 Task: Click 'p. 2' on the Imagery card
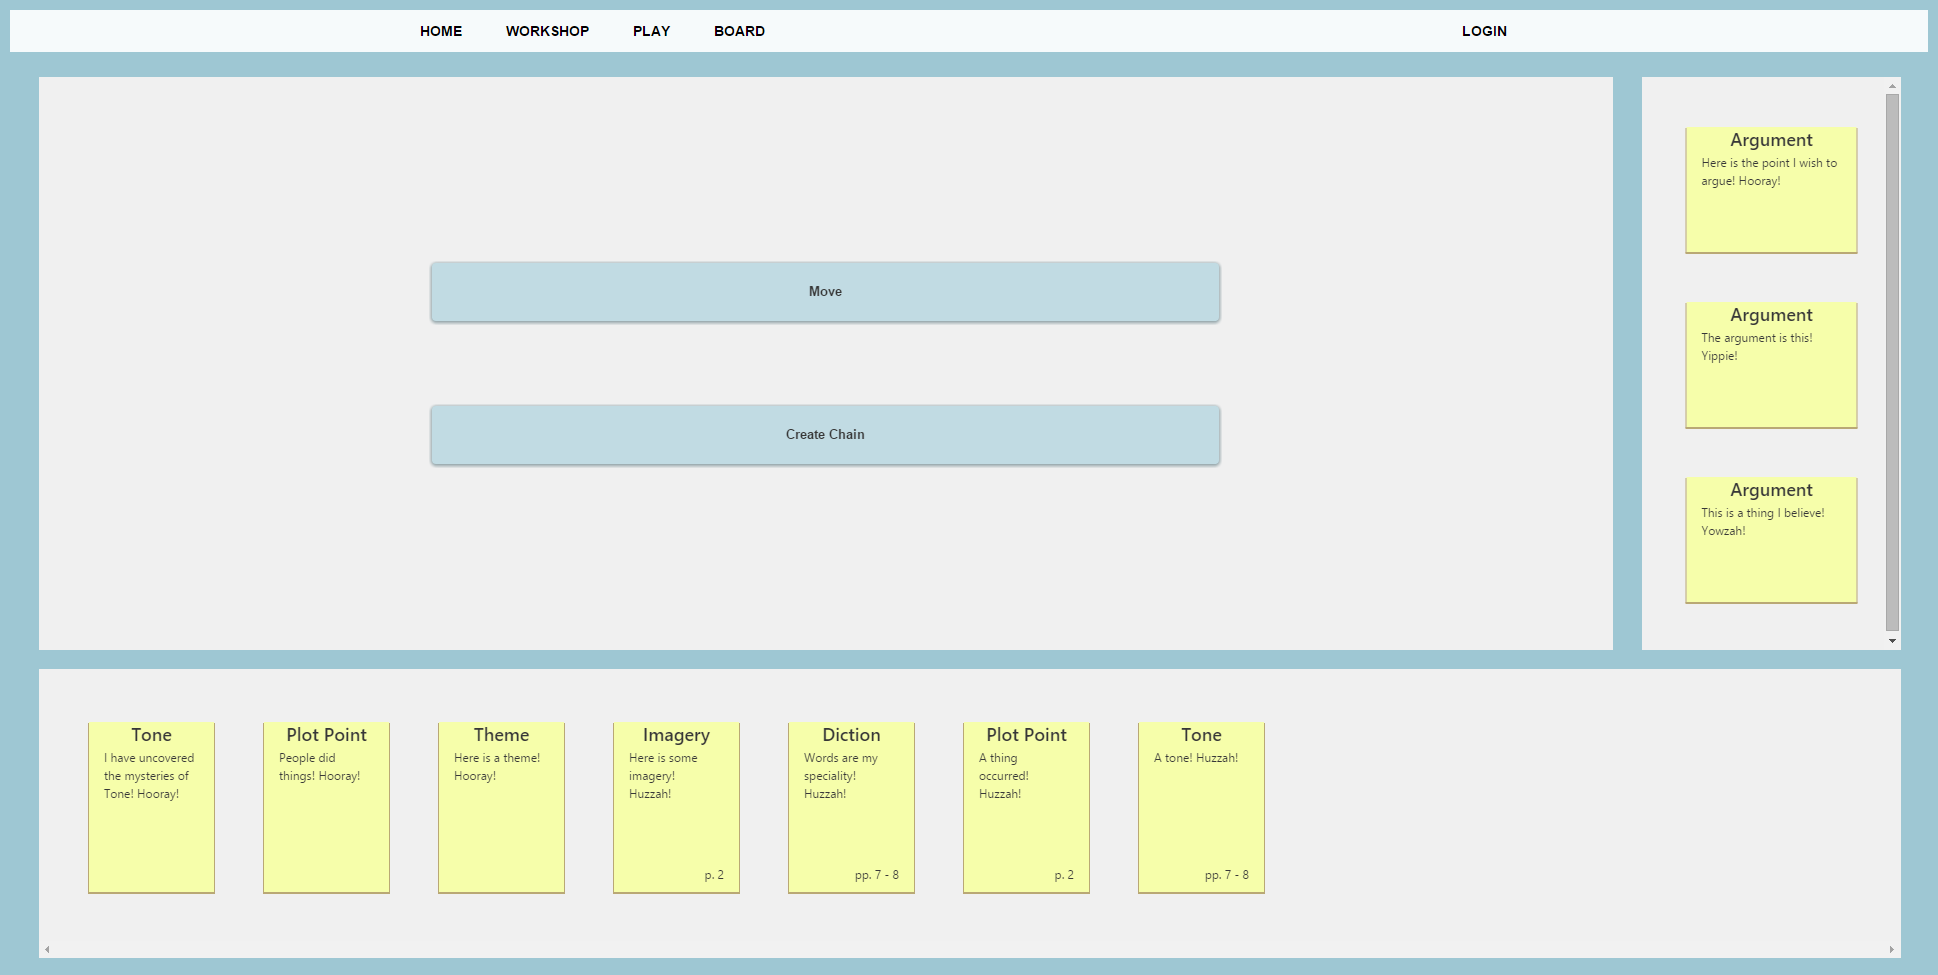[x=714, y=875]
